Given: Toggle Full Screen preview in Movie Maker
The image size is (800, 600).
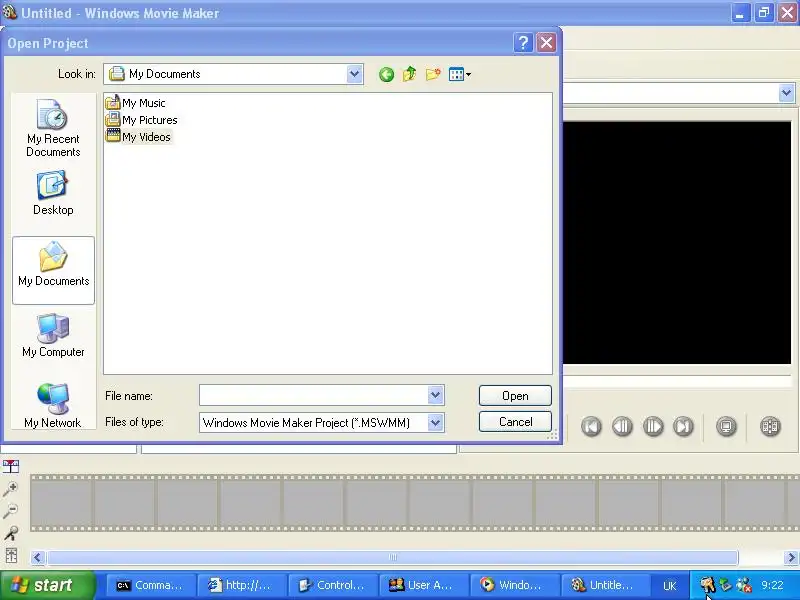Looking at the screenshot, I should click(726, 426).
